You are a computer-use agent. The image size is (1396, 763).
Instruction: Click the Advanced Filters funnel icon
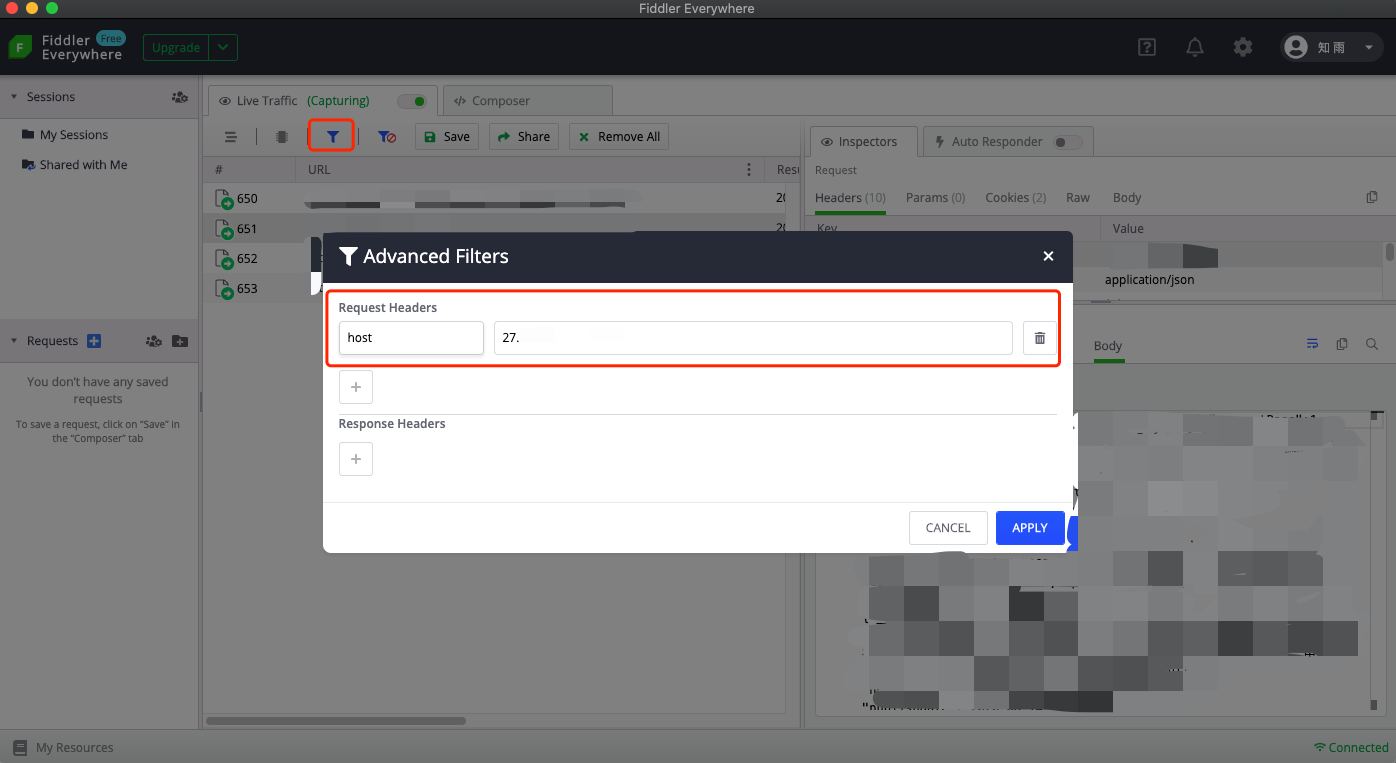pyautogui.click(x=333, y=136)
